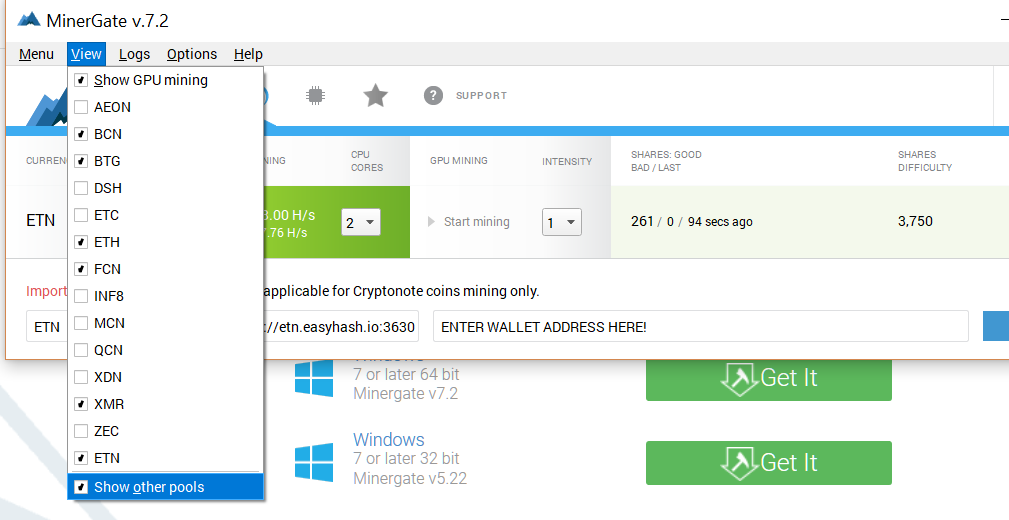
Task: Click the SUPPORT link in the toolbar
Action: [x=481, y=96]
